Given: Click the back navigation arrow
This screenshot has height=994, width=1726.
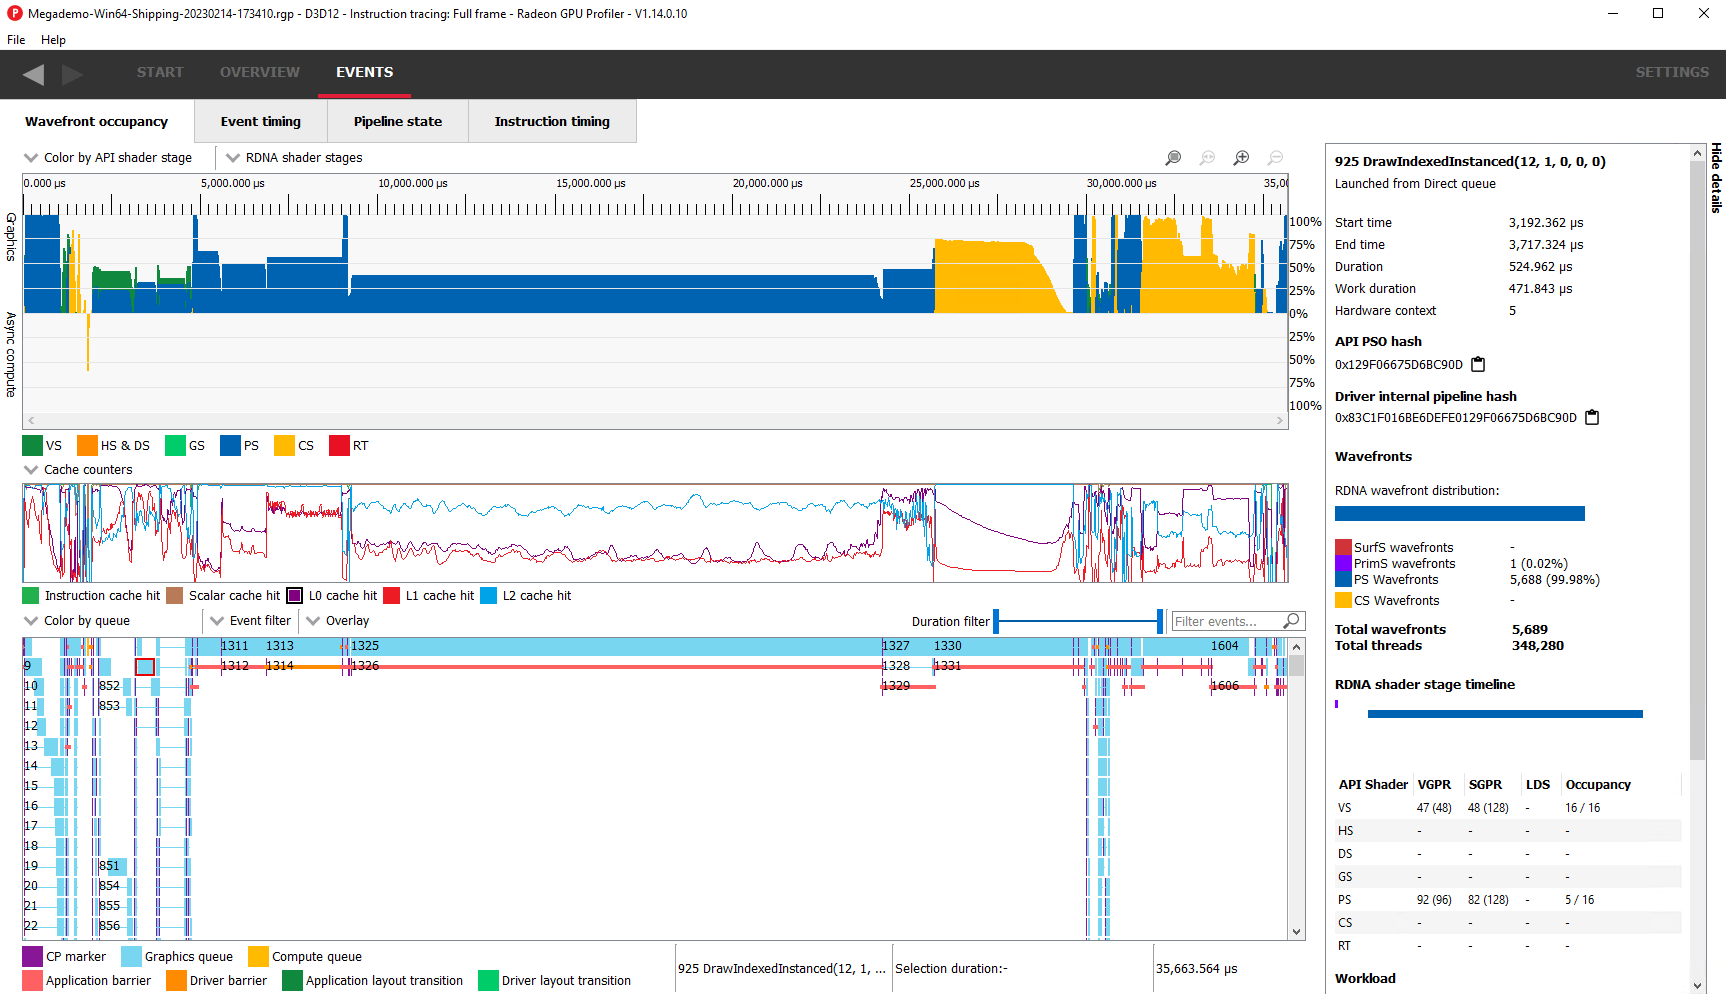Looking at the screenshot, I should click(33, 74).
